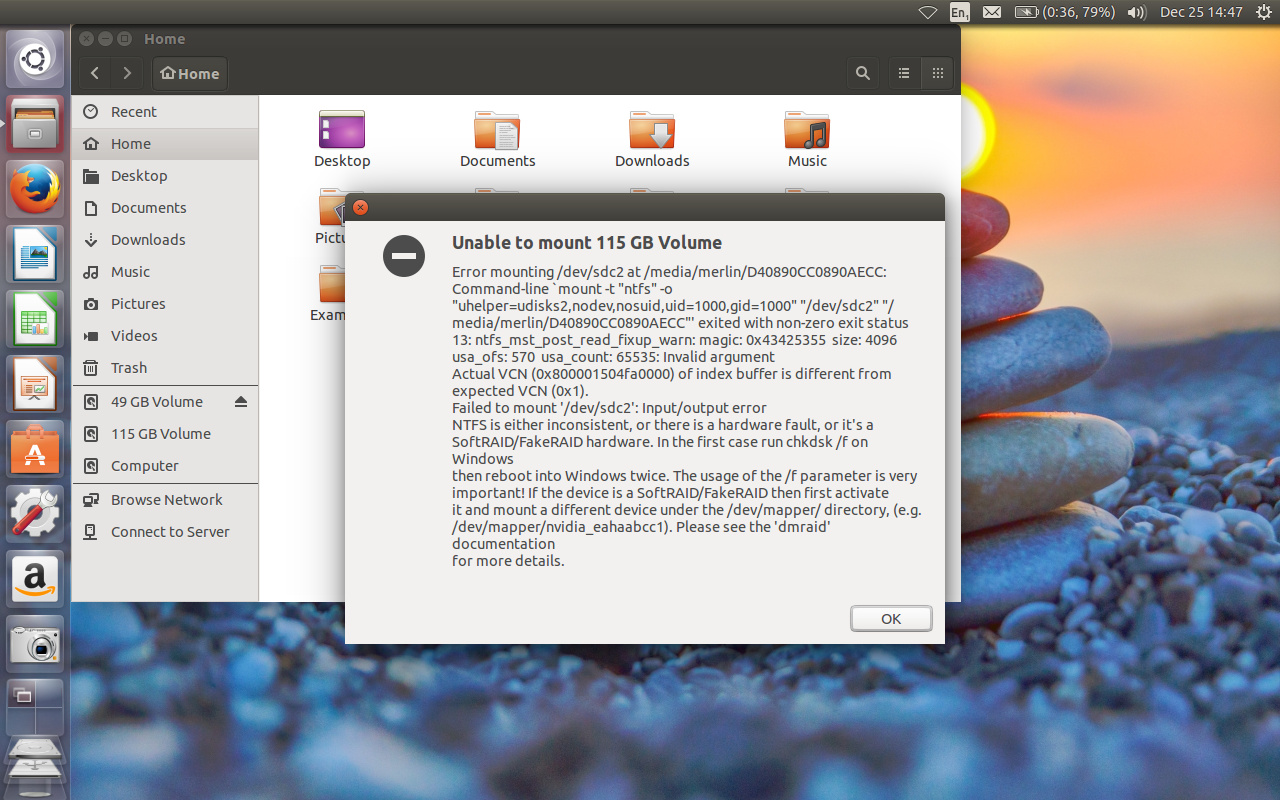The height and width of the screenshot is (800, 1280).
Task: Go forward in Files navigation
Action: point(127,73)
